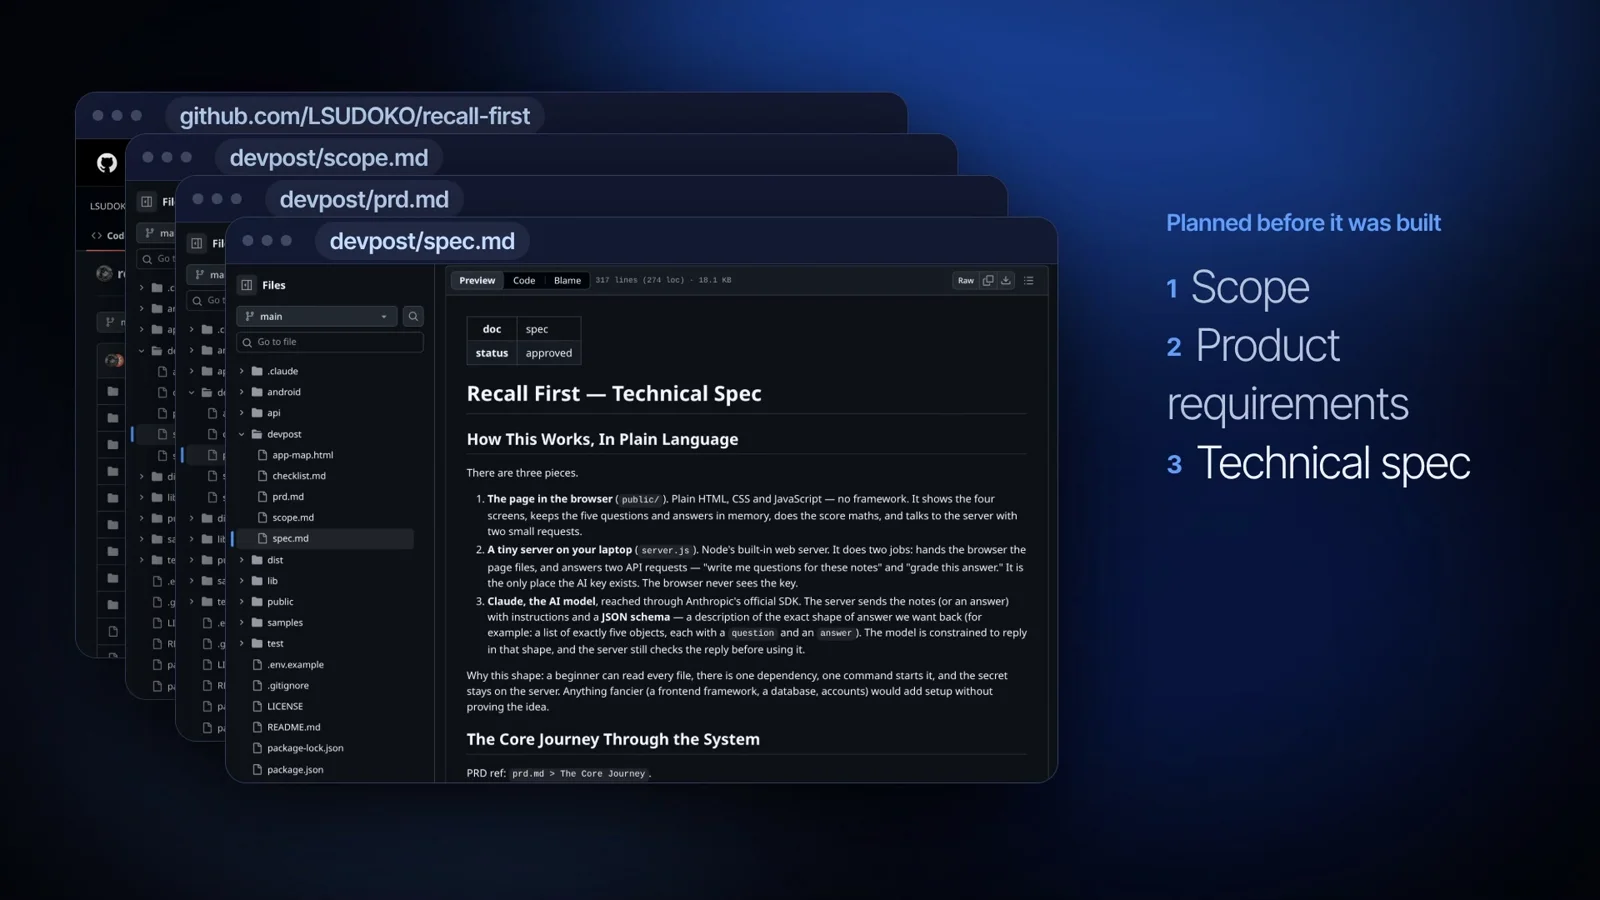Screen dimensions: 1600x900
Task: Click the public folder icon
Action: (257, 602)
